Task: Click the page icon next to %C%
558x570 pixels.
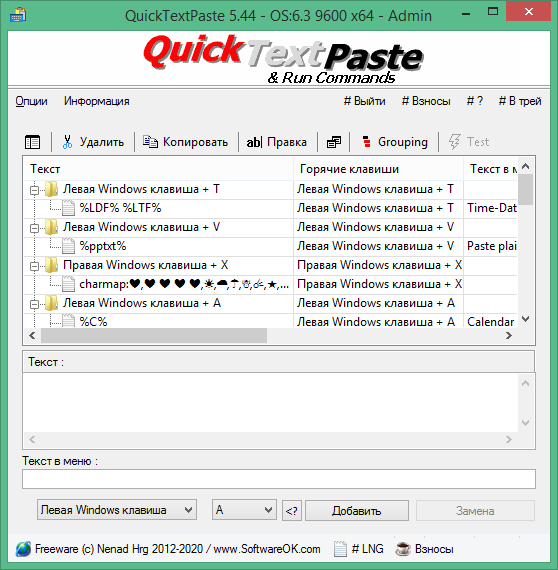Action: [x=68, y=321]
